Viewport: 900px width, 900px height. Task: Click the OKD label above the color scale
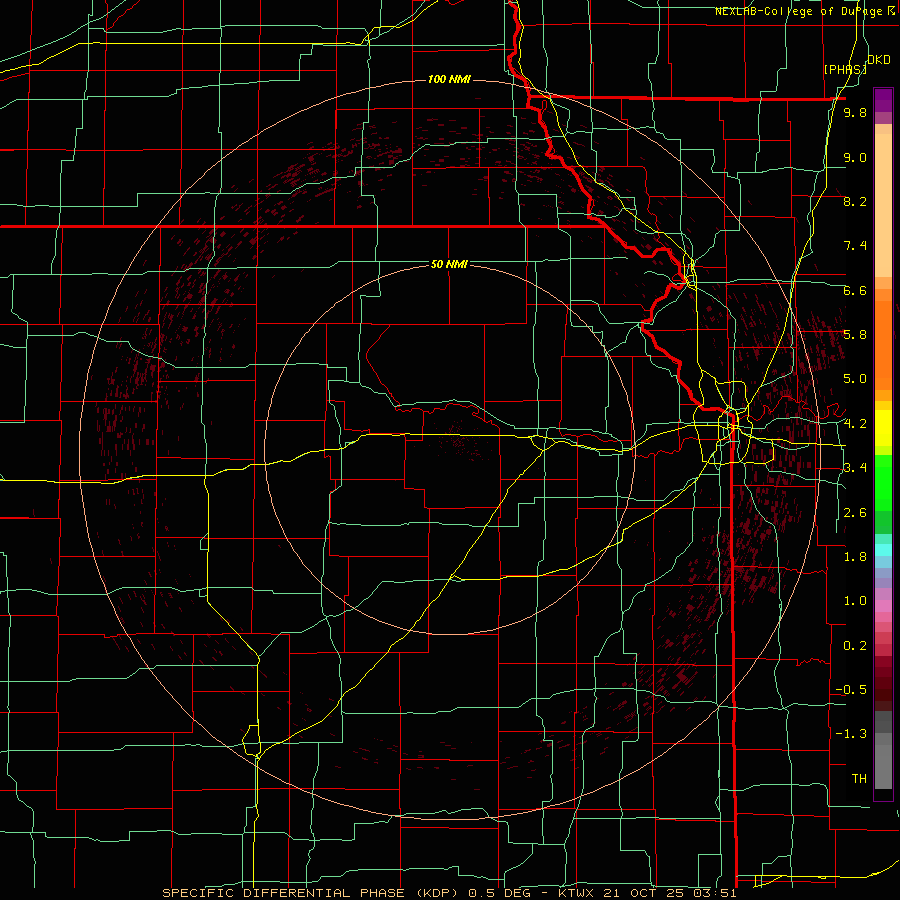click(x=879, y=60)
